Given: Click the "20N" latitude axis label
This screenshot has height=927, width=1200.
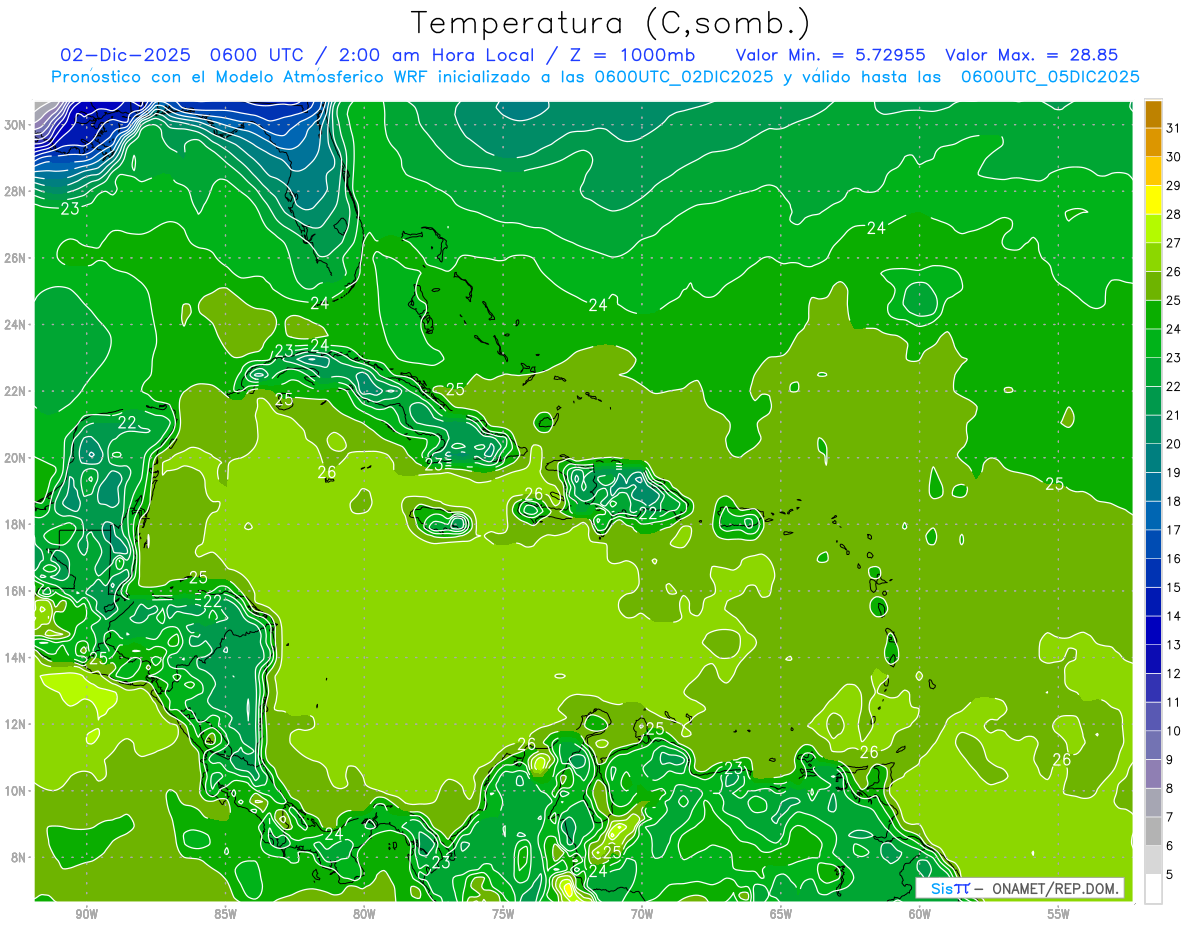Looking at the screenshot, I should coord(17,458).
